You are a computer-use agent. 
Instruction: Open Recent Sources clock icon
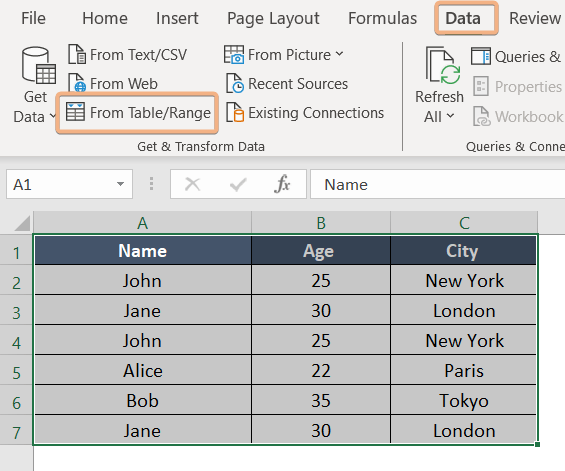tap(235, 83)
